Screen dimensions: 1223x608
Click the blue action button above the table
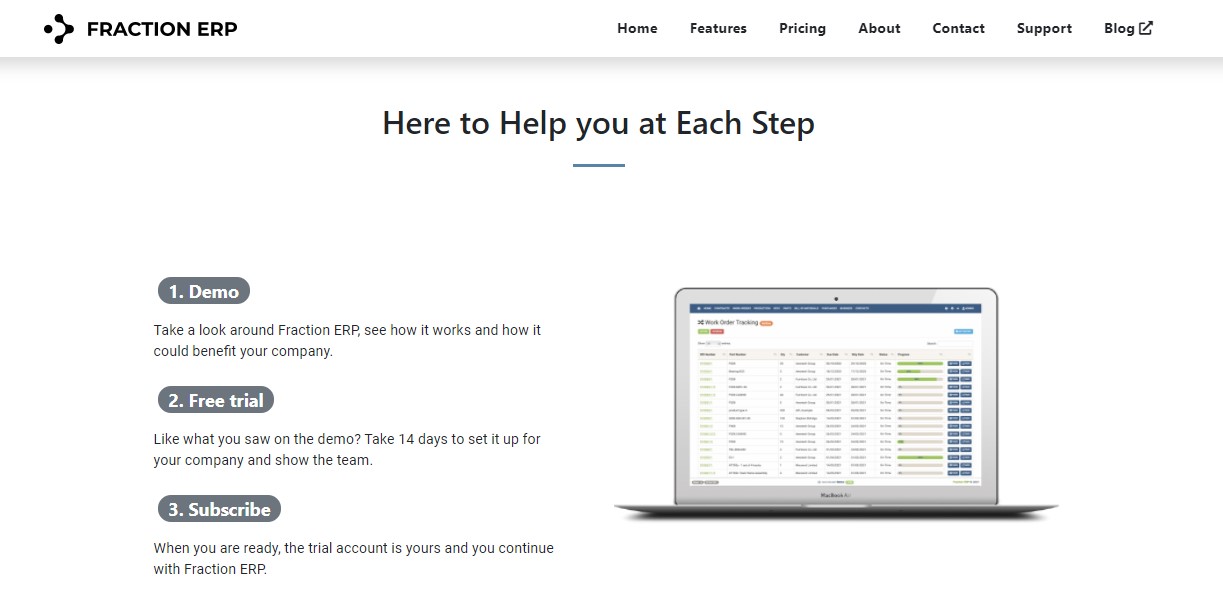(964, 331)
